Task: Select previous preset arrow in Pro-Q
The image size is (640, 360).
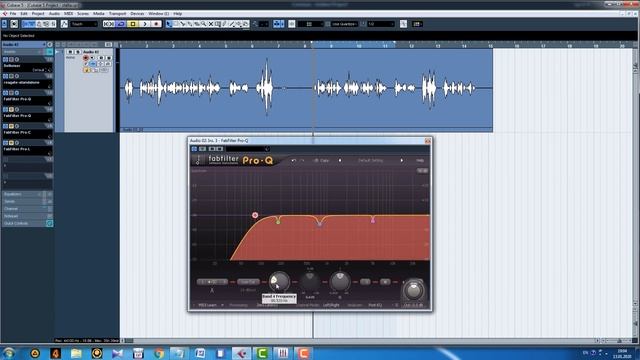Action: click(340, 160)
